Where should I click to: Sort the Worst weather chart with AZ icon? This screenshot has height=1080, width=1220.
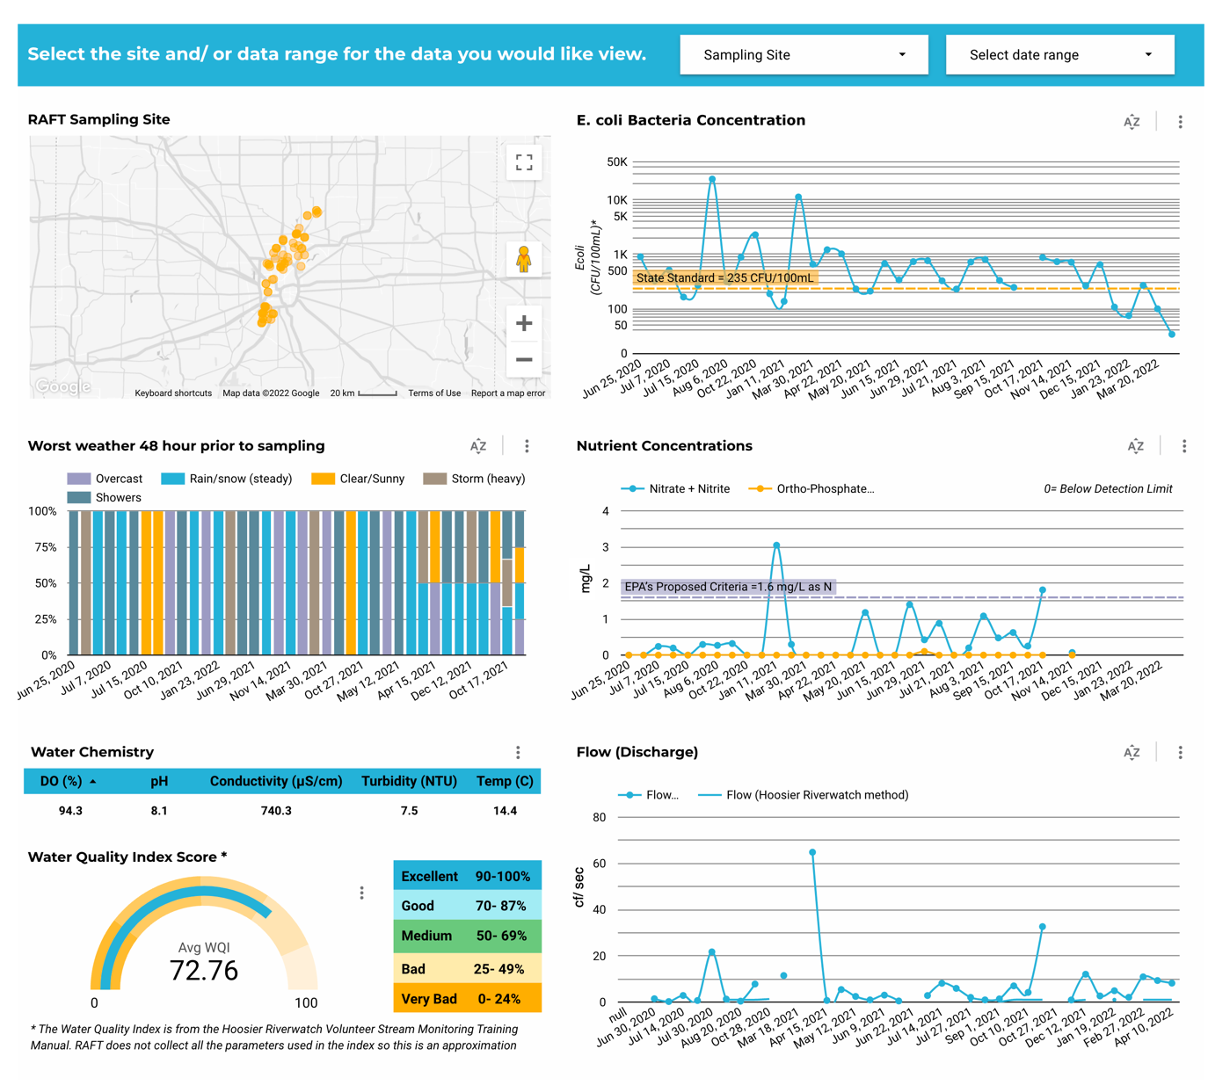pos(478,447)
